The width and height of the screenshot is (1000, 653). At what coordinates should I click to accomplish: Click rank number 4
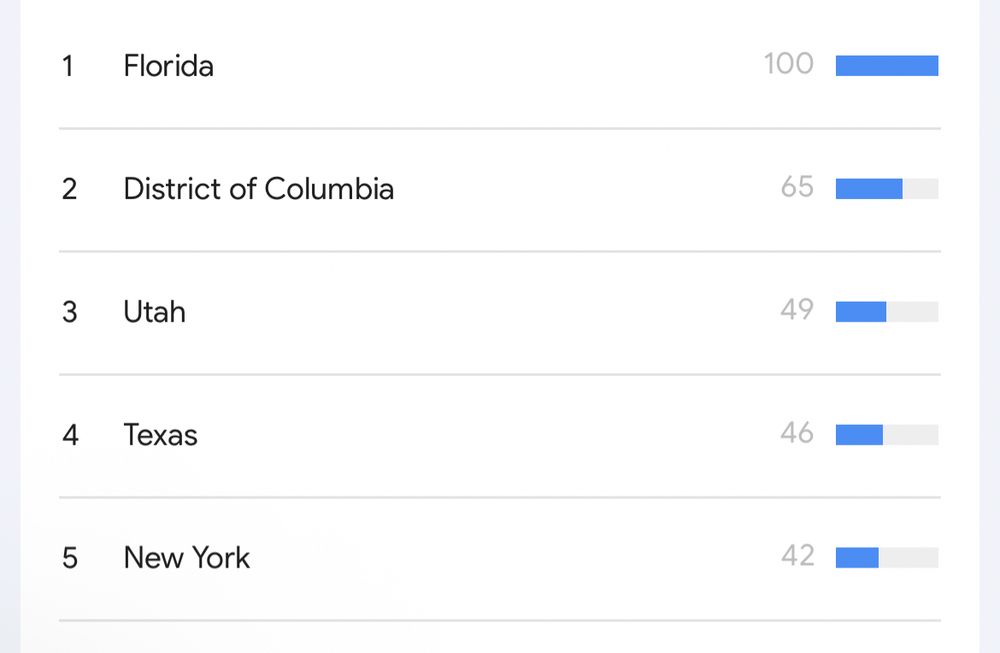click(70, 436)
